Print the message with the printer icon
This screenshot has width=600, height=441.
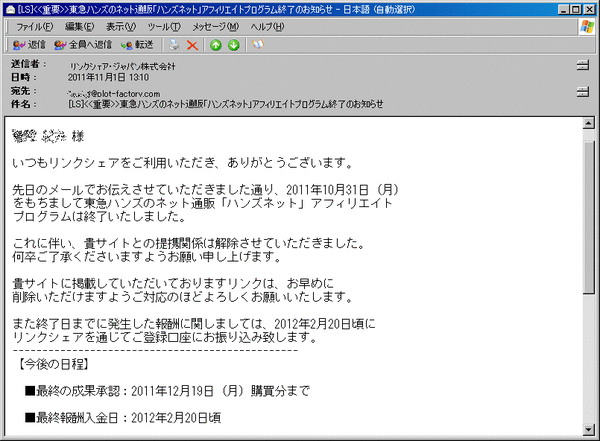(x=174, y=45)
